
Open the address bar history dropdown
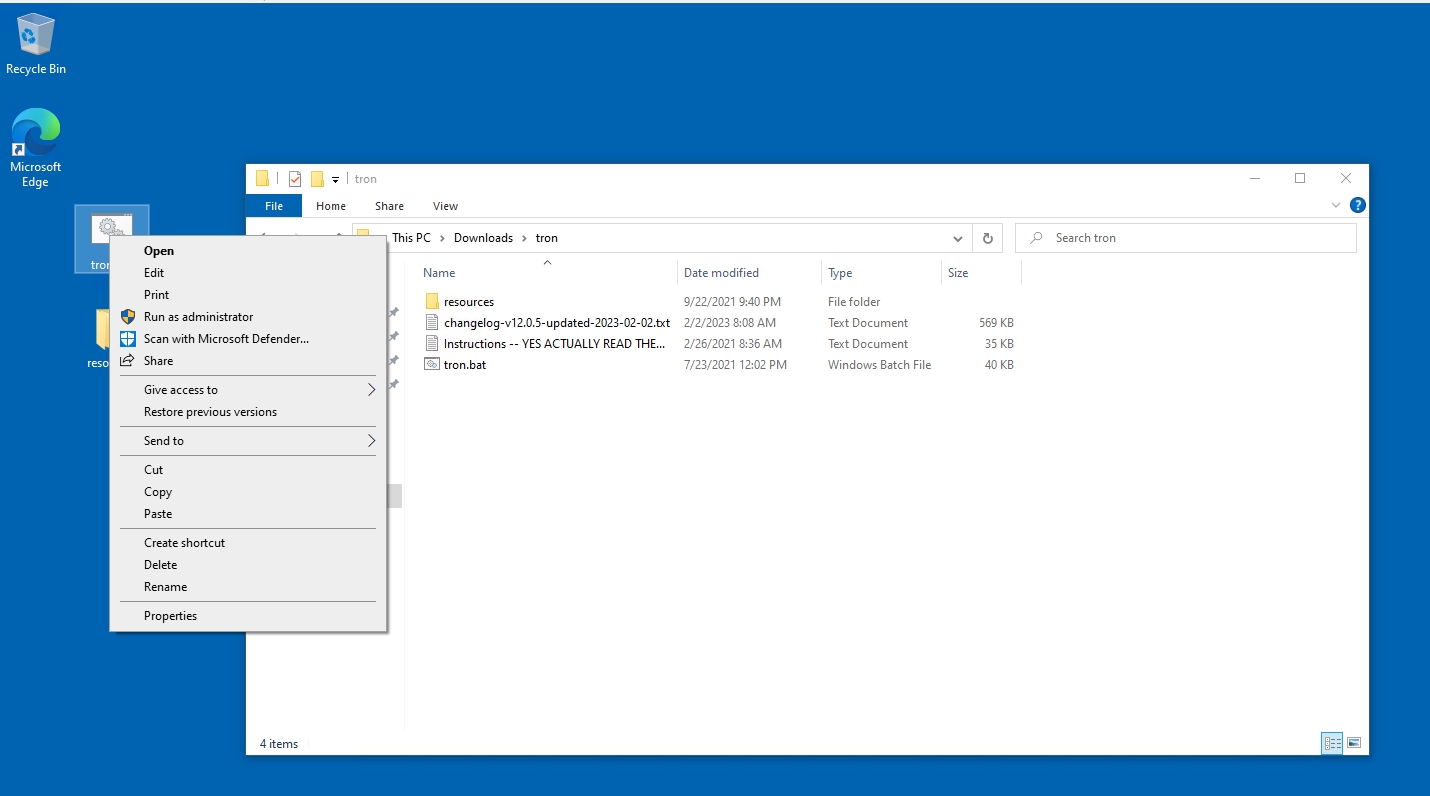tap(957, 238)
